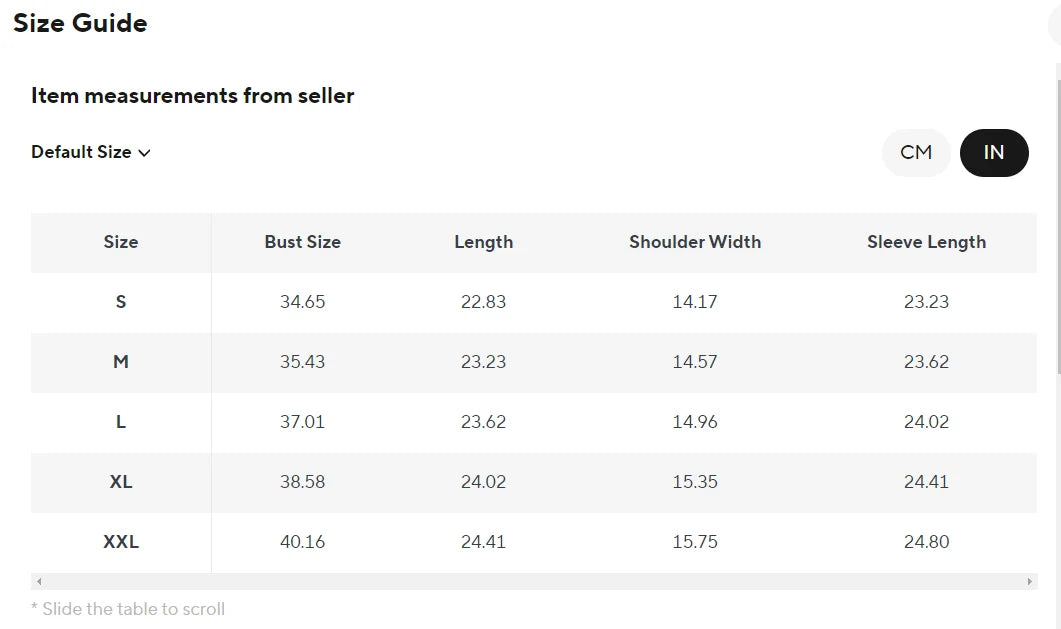The height and width of the screenshot is (629, 1061).
Task: Click the Size Guide heading
Action: tap(80, 23)
